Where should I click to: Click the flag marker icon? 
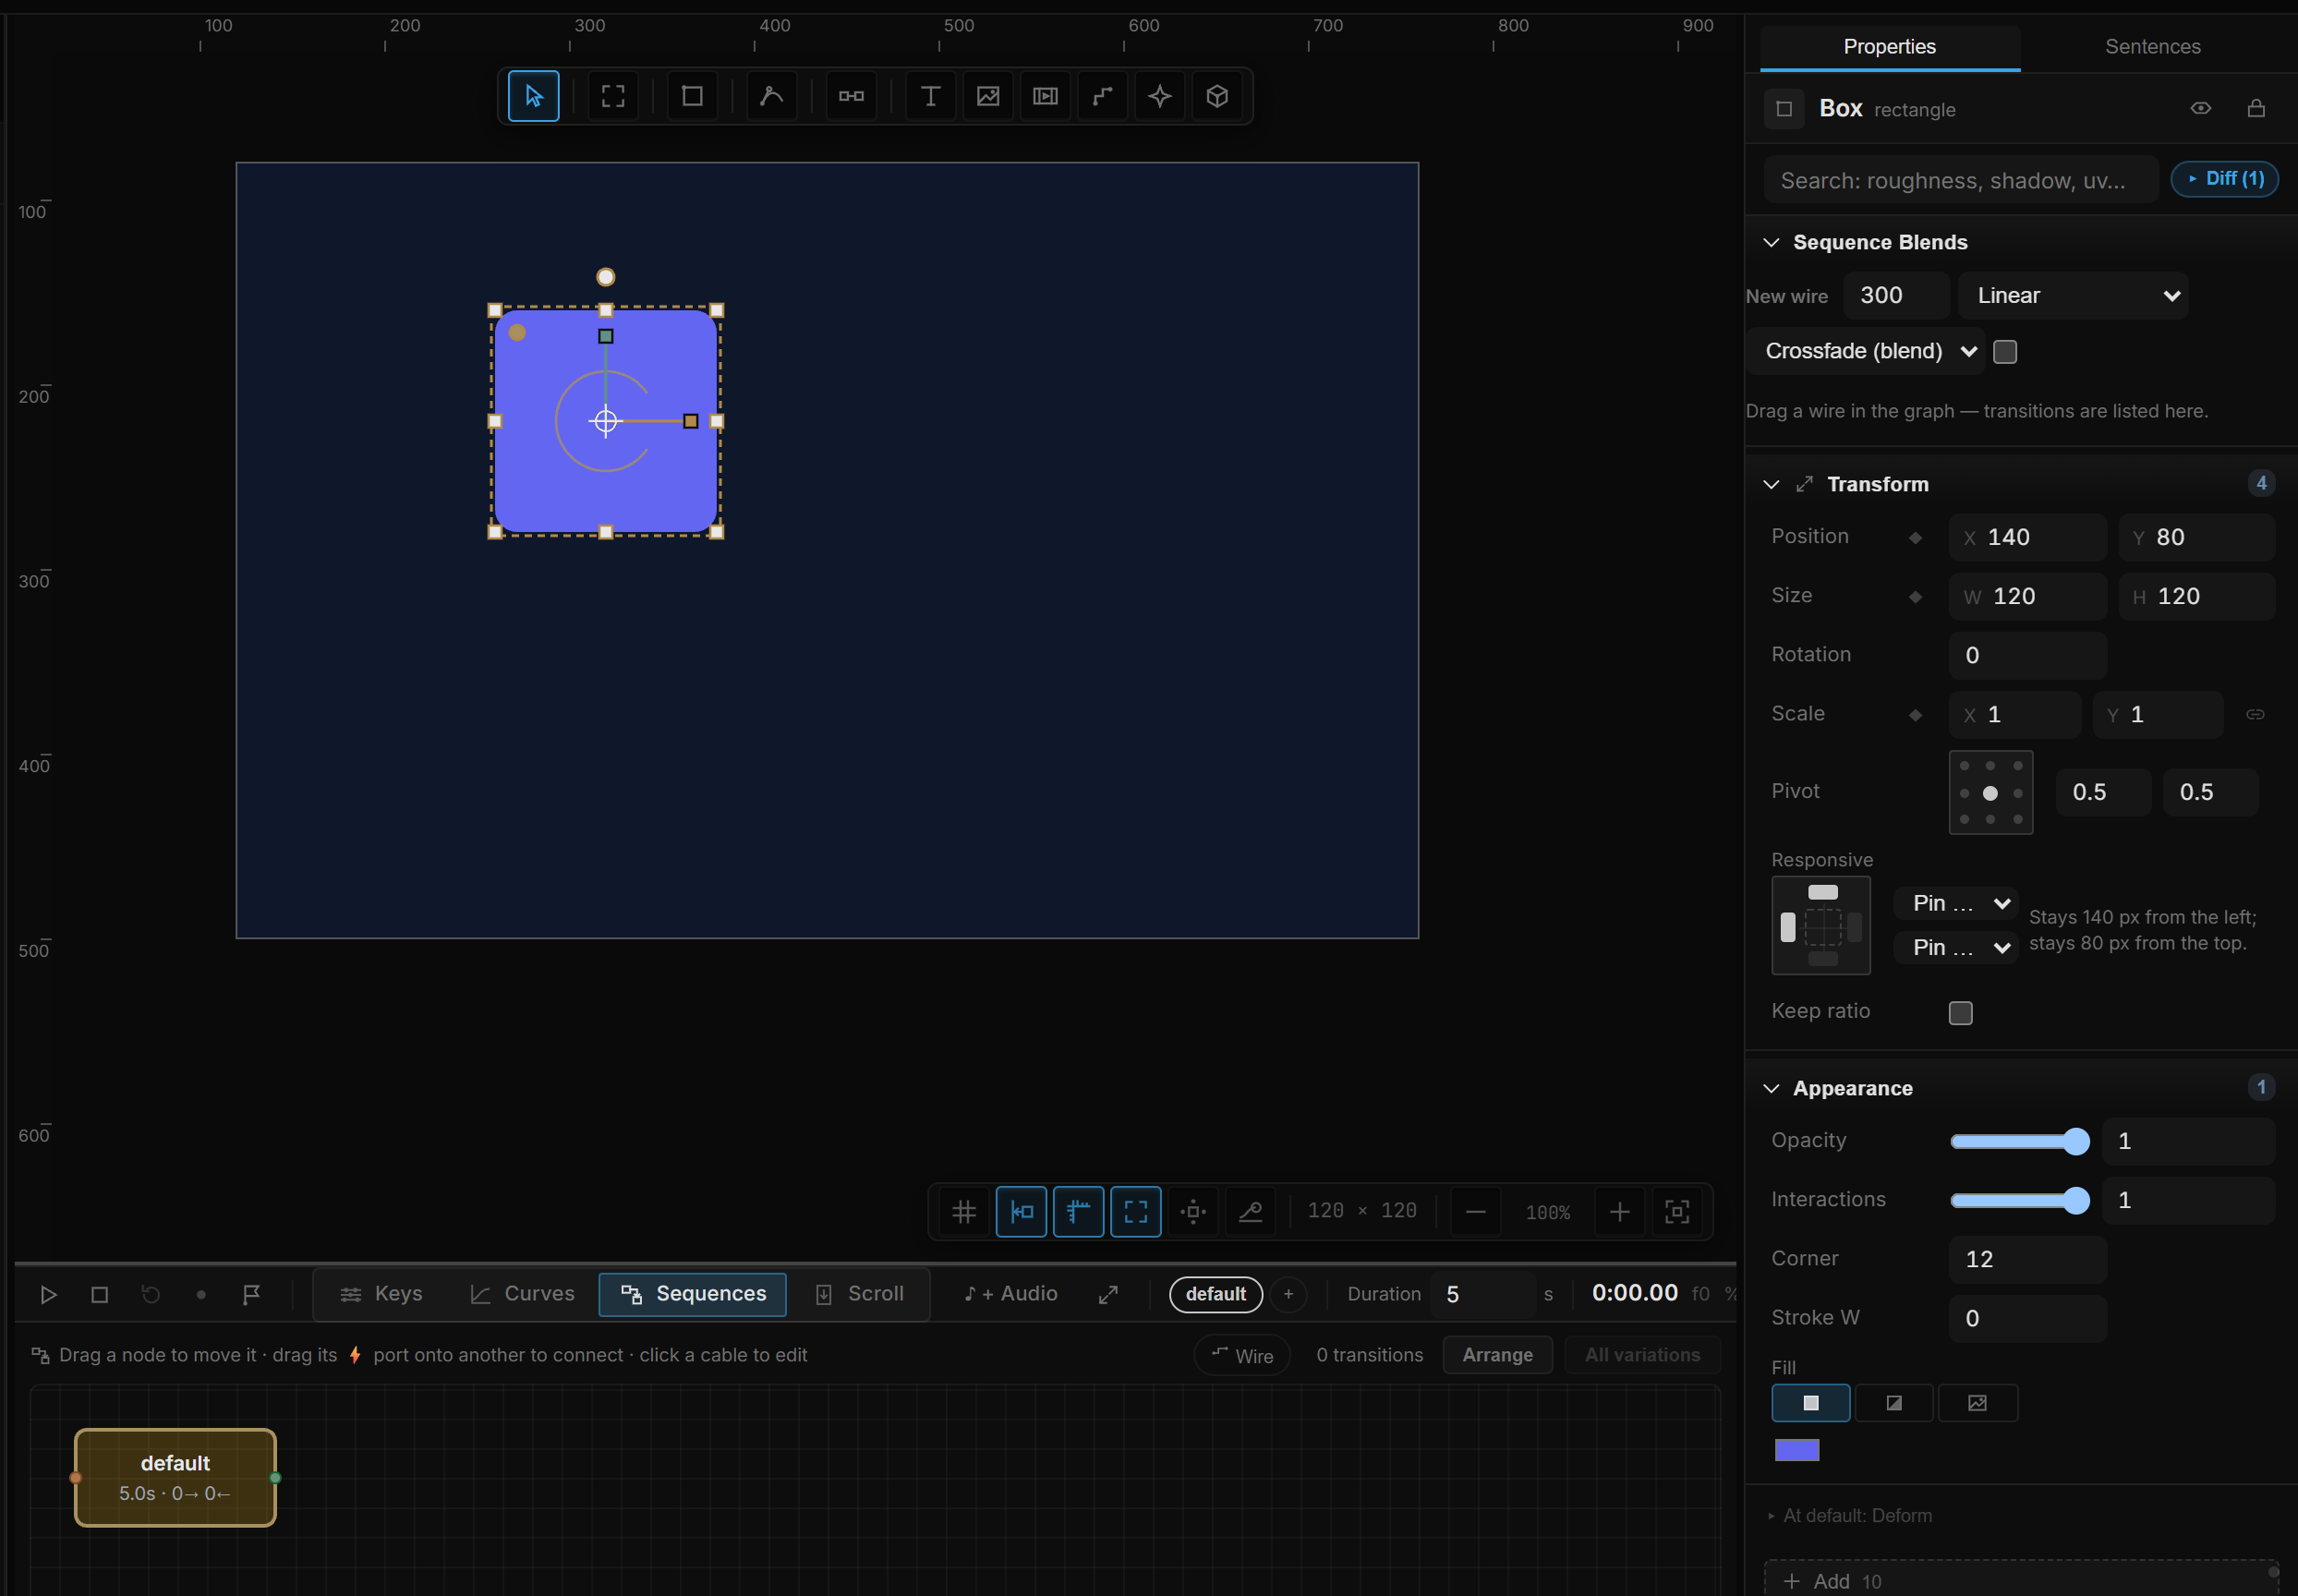tap(252, 1295)
